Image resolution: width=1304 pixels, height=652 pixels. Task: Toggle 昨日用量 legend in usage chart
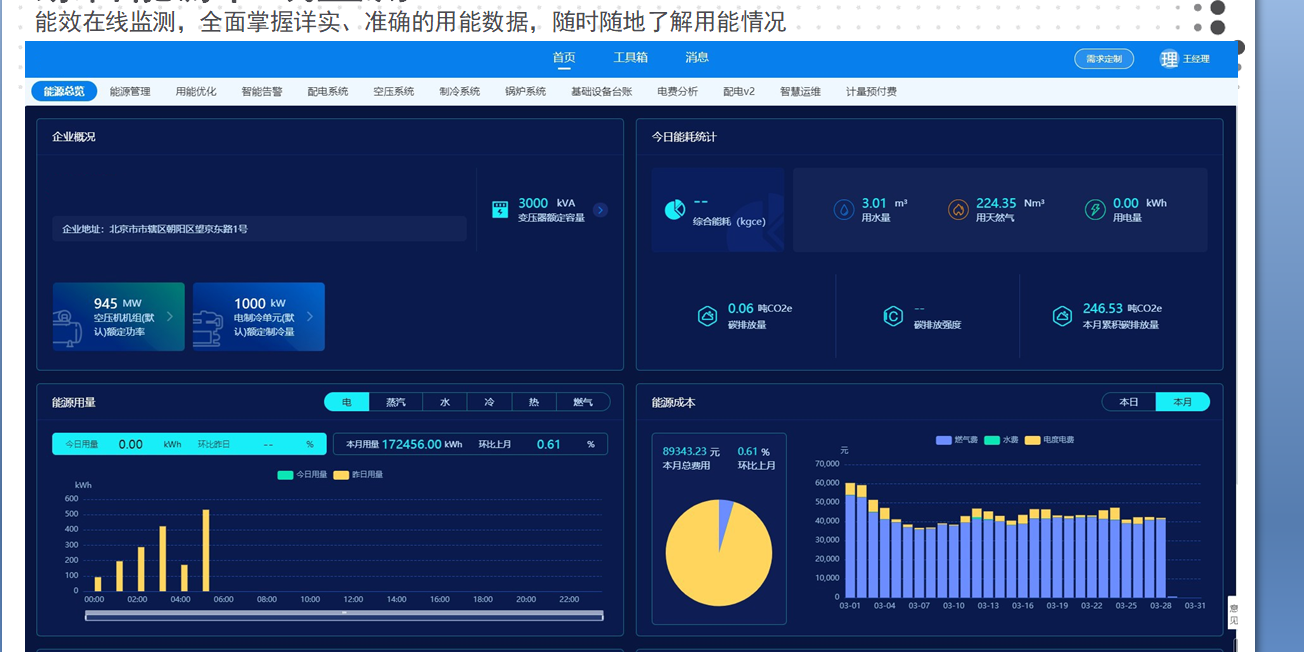pos(358,475)
